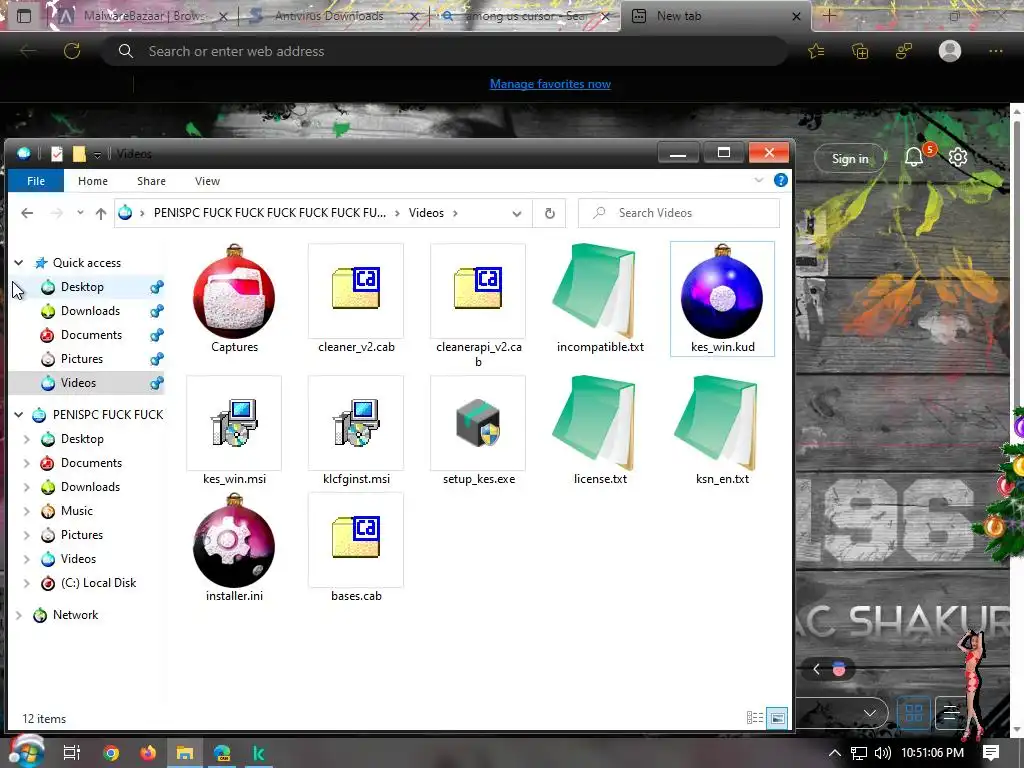Open Edge collections icon
The width and height of the screenshot is (1024, 768).
[860, 51]
